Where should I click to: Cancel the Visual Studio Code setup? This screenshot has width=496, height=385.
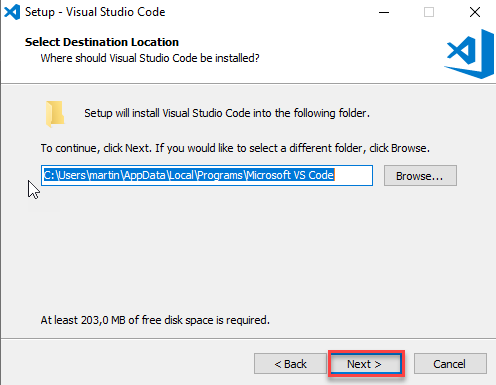[450, 364]
